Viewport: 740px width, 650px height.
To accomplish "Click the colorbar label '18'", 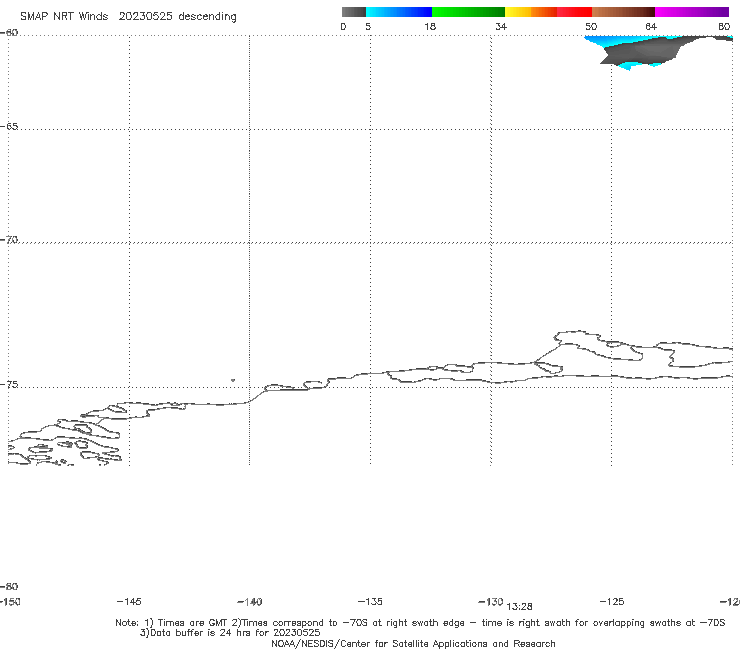I will (430, 27).
